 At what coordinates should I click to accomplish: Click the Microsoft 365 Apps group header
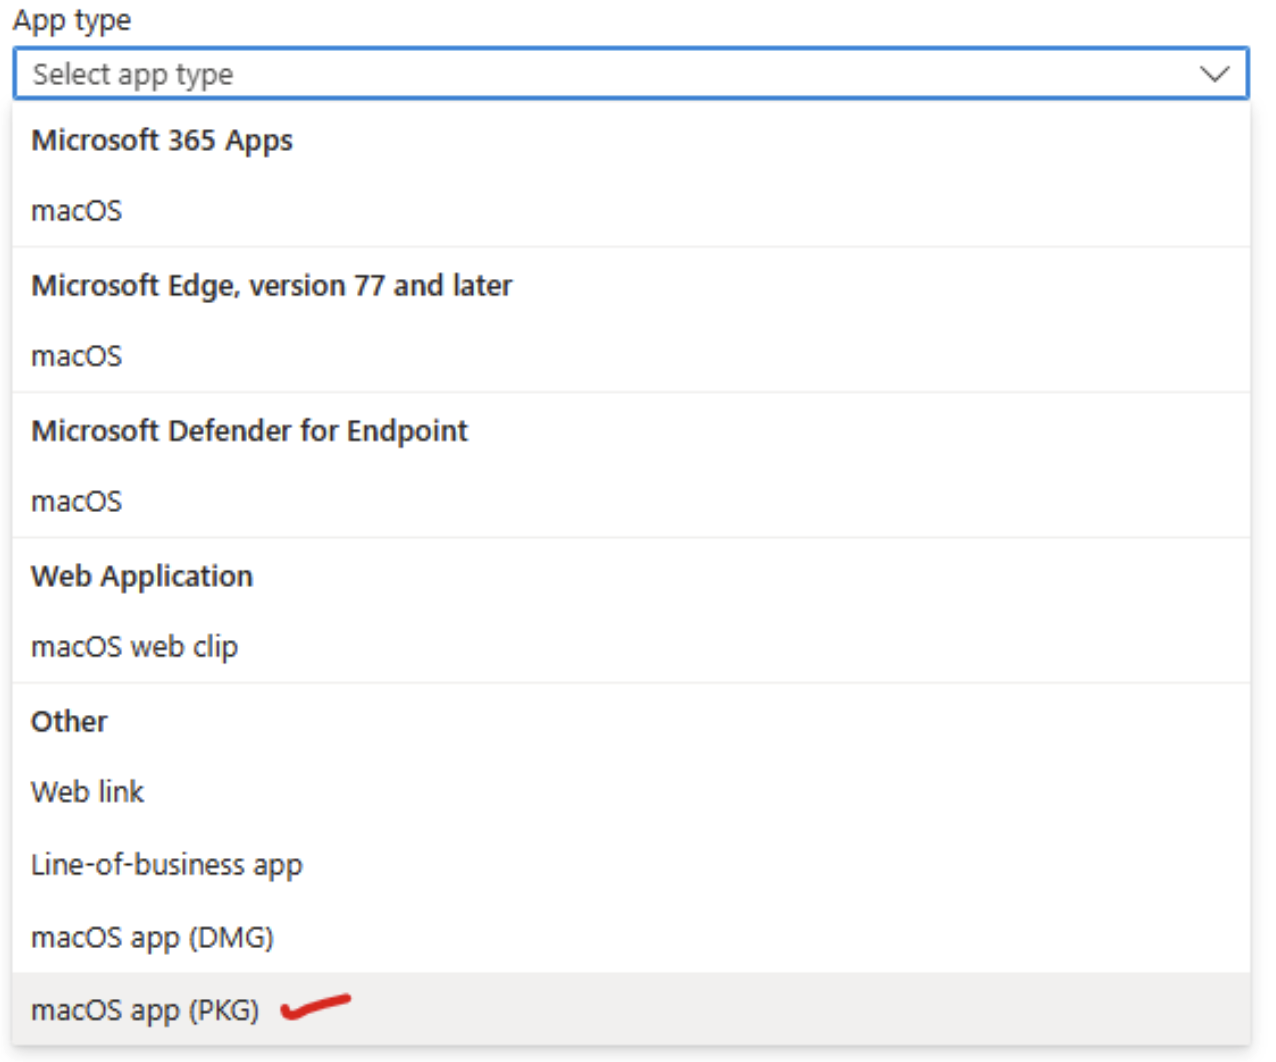pos(162,141)
